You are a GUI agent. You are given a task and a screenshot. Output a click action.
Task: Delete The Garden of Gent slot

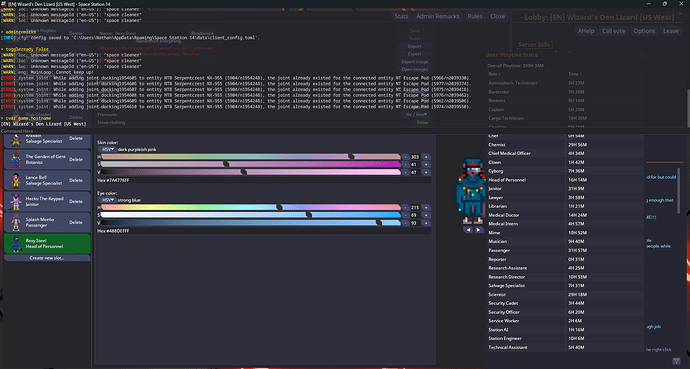pos(76,159)
